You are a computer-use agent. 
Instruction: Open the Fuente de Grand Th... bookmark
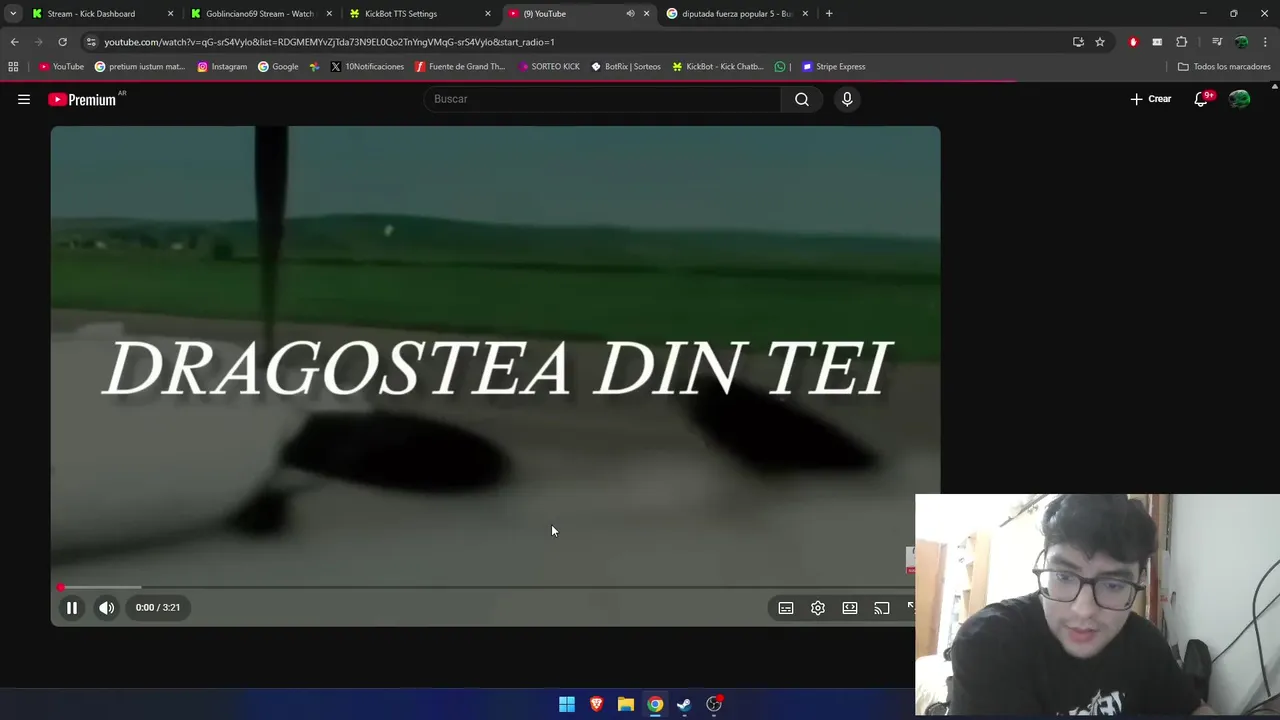[460, 67]
